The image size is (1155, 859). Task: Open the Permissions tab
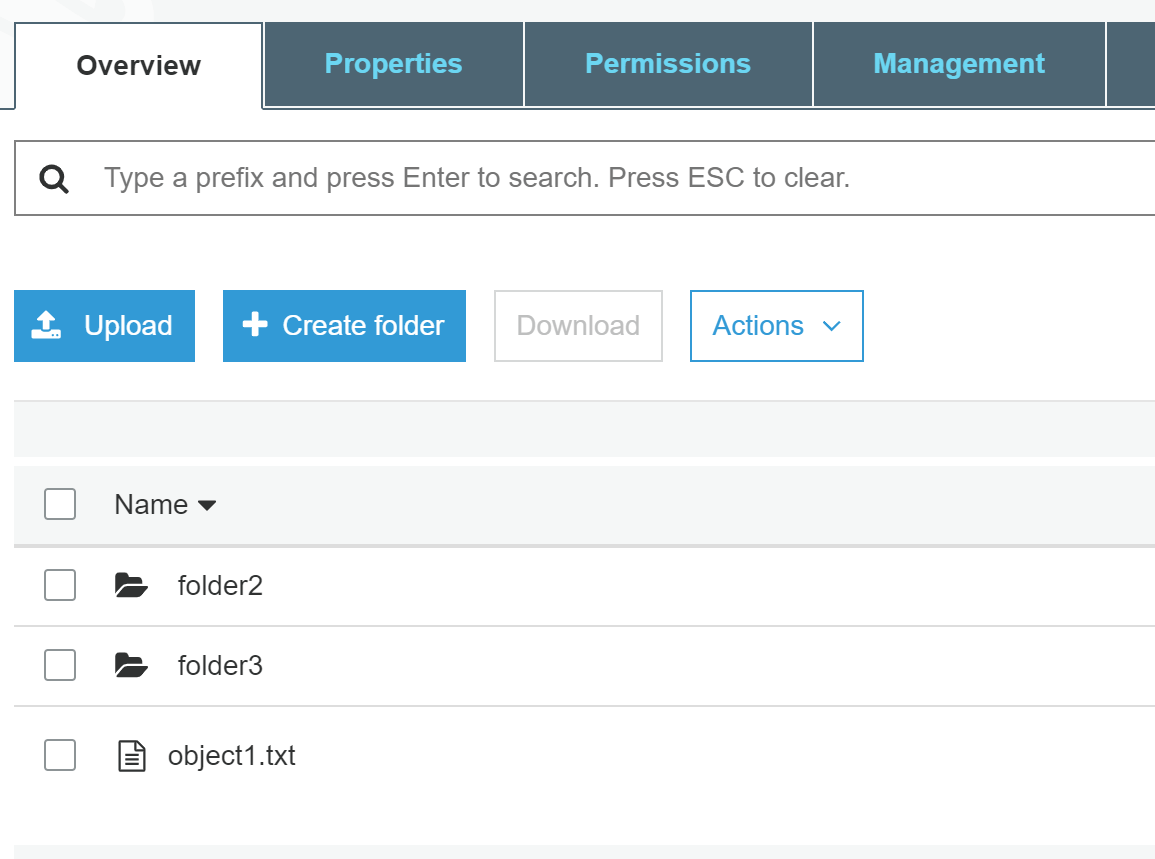pyautogui.click(x=667, y=64)
